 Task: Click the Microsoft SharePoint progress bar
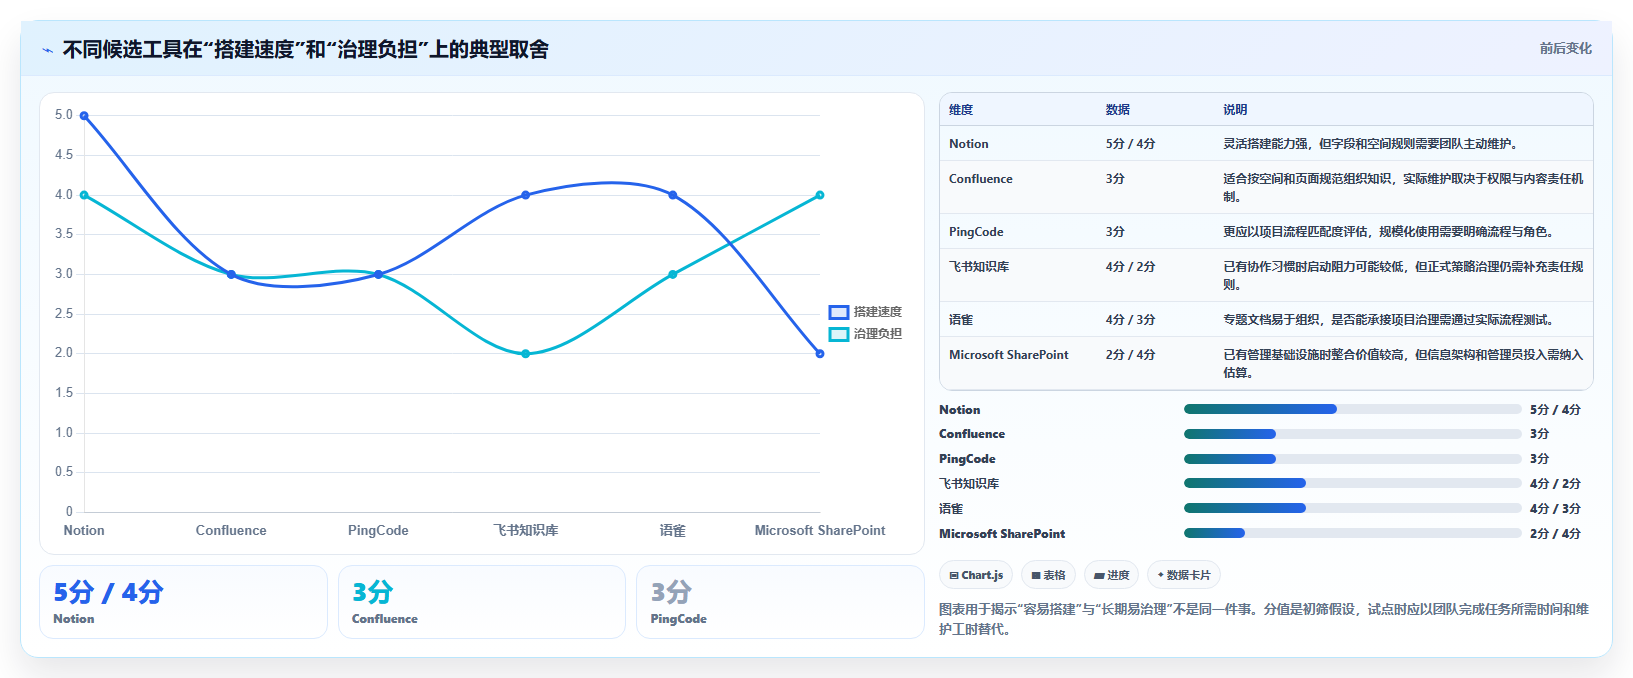[1352, 533]
